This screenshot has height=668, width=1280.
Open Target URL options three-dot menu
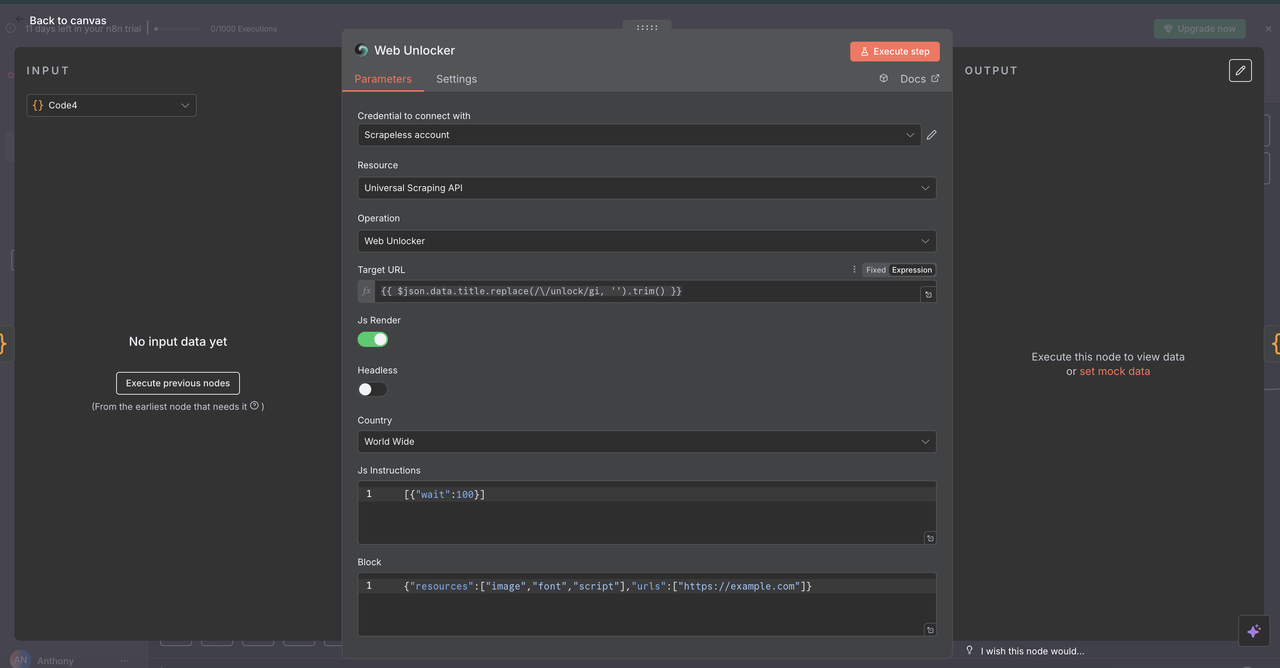click(854, 270)
